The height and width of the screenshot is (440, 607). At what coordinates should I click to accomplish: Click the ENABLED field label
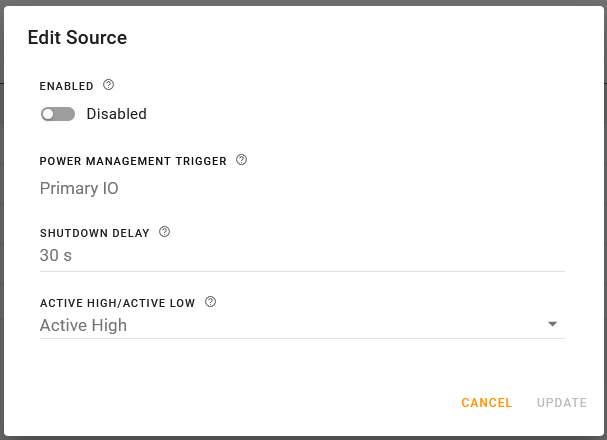[x=66, y=87]
